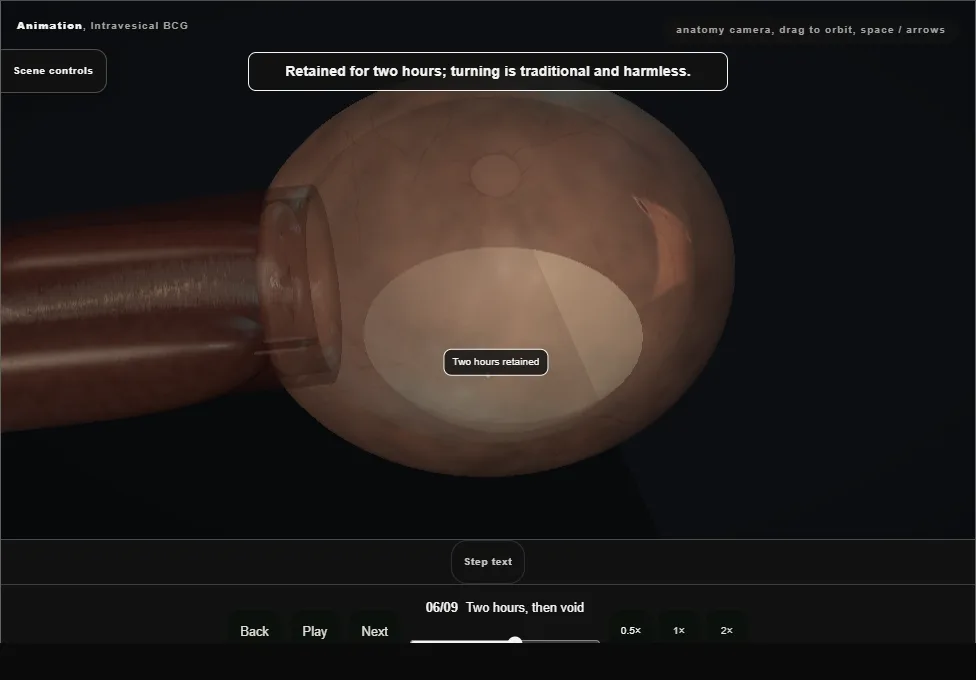Toggle the Step text panel
Image resolution: width=976 pixels, height=680 pixels.
pyautogui.click(x=488, y=562)
